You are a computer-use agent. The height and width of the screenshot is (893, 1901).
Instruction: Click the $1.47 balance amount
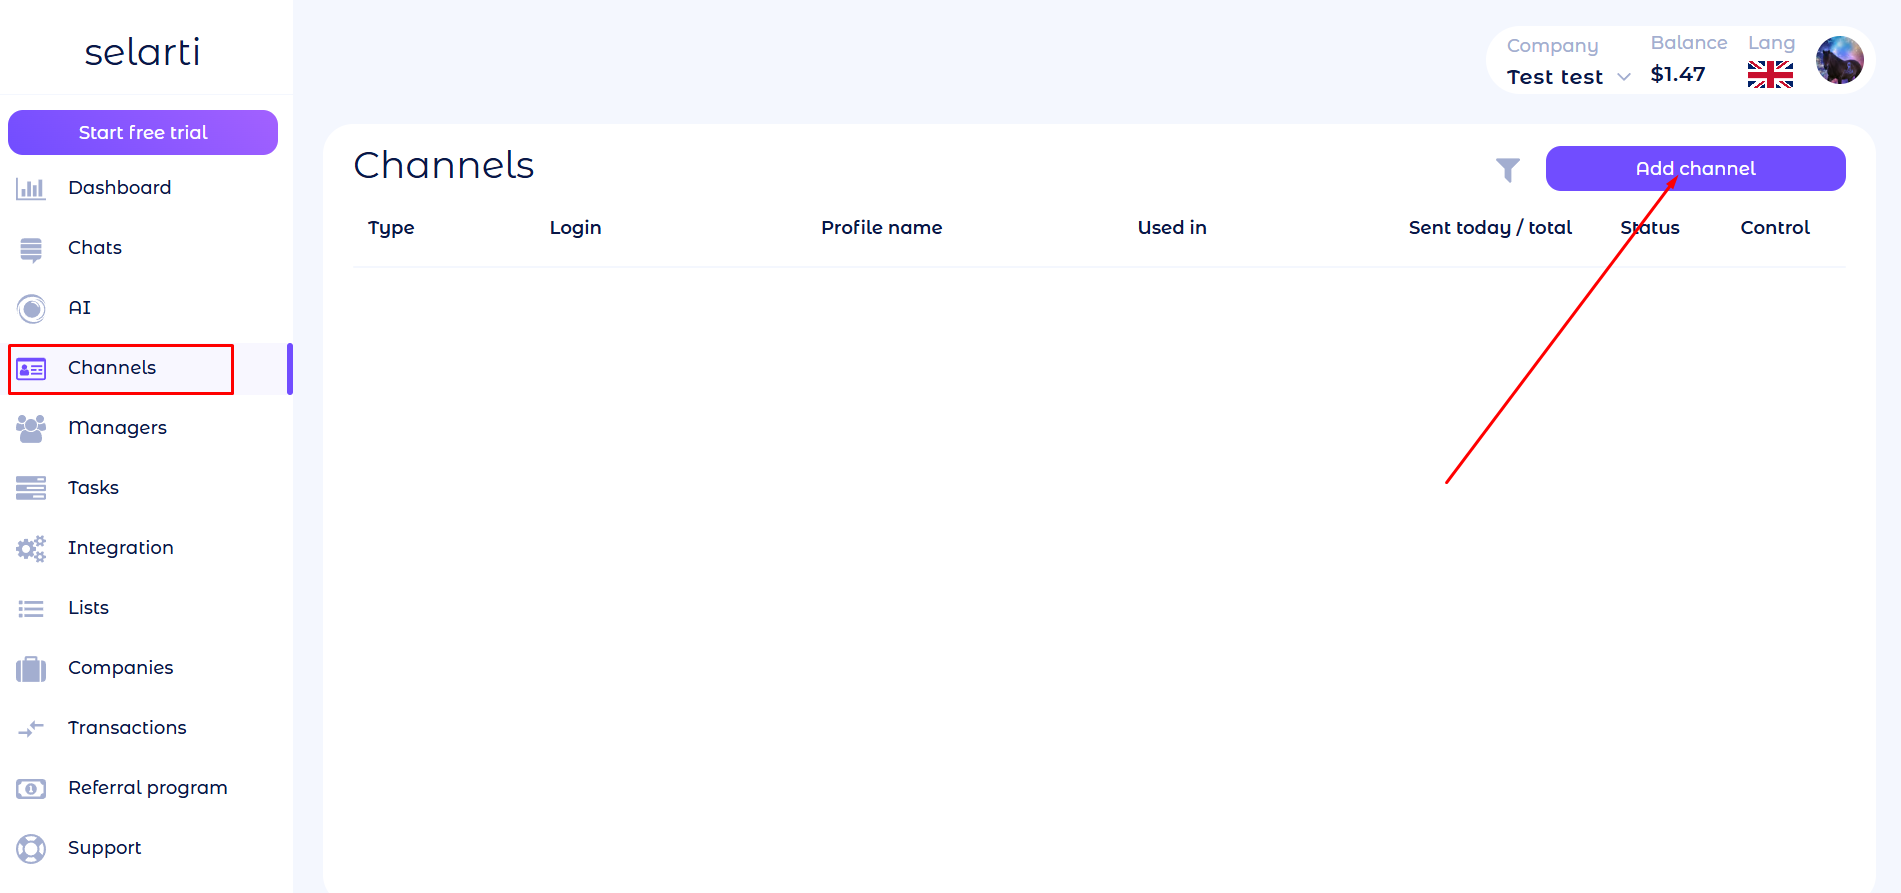pyautogui.click(x=1677, y=74)
